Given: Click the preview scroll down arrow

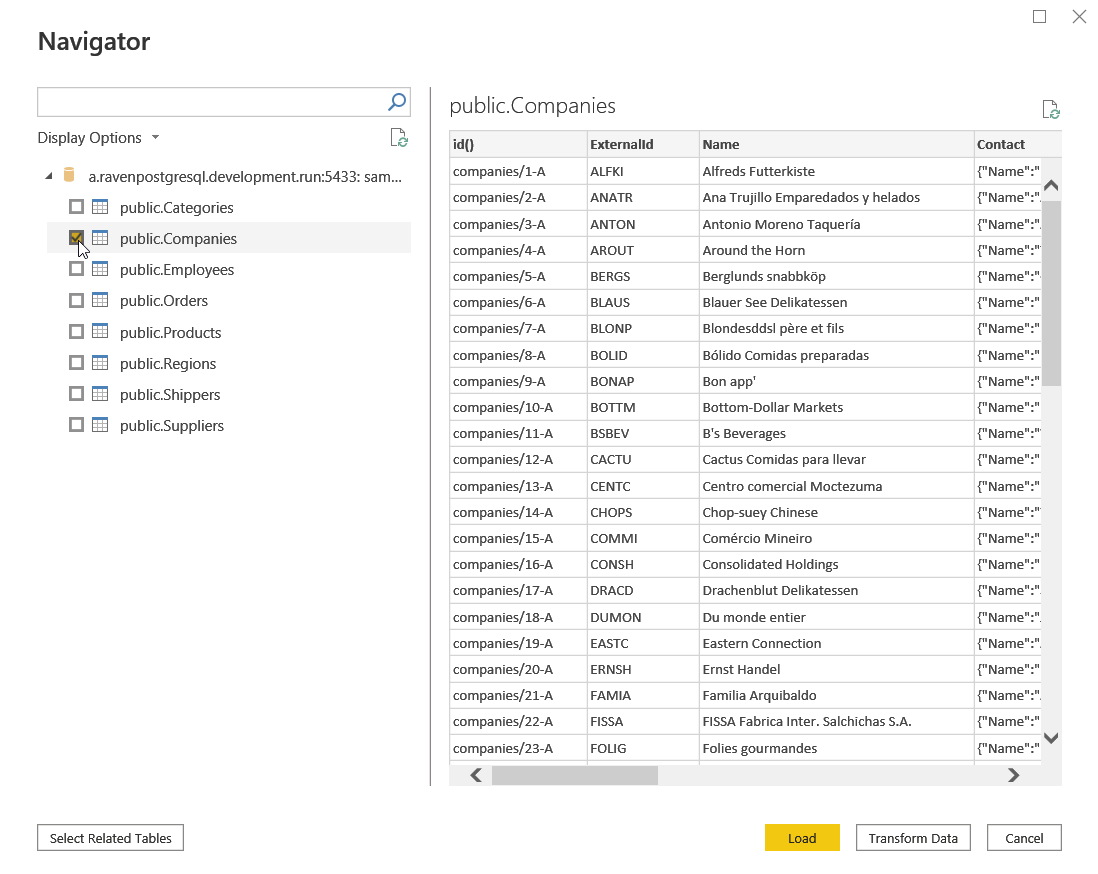Looking at the screenshot, I should [1050, 737].
